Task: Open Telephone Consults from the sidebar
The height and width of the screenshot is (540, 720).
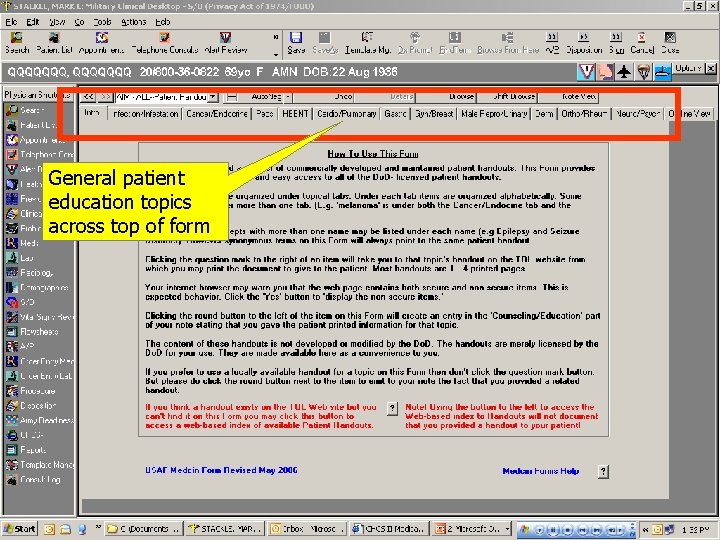Action: coord(39,154)
